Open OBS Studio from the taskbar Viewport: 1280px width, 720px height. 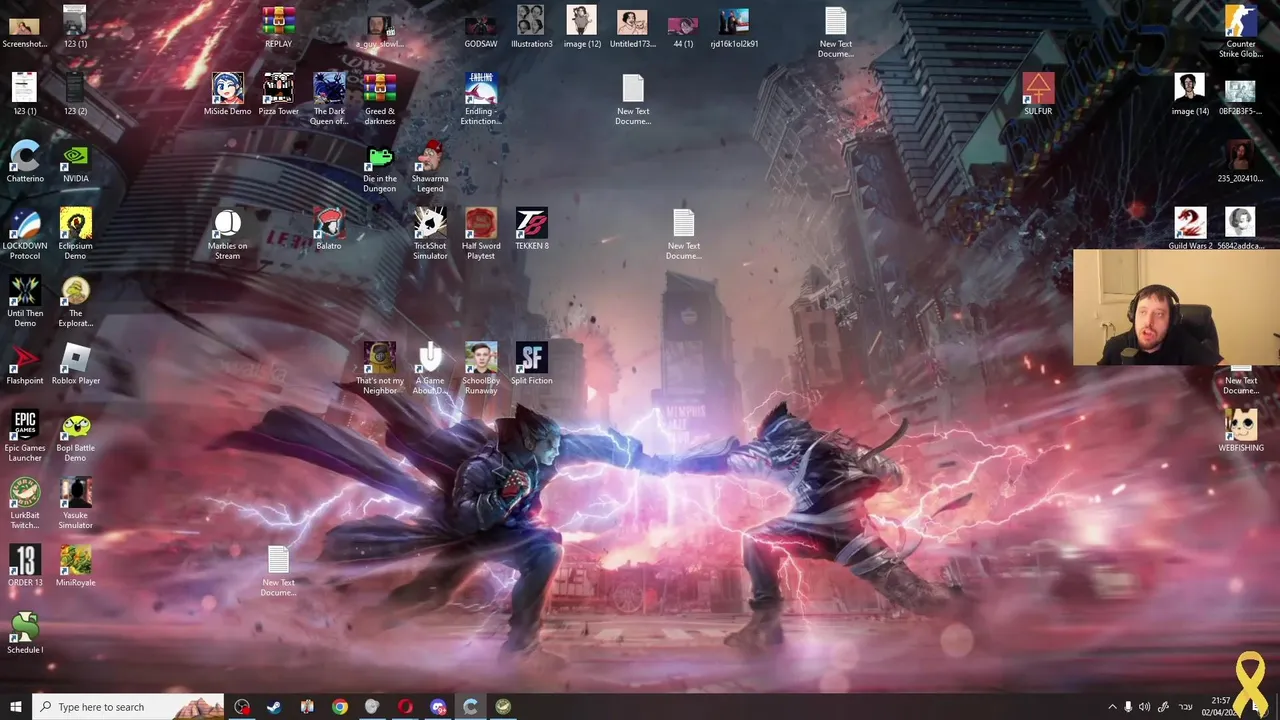[242, 707]
